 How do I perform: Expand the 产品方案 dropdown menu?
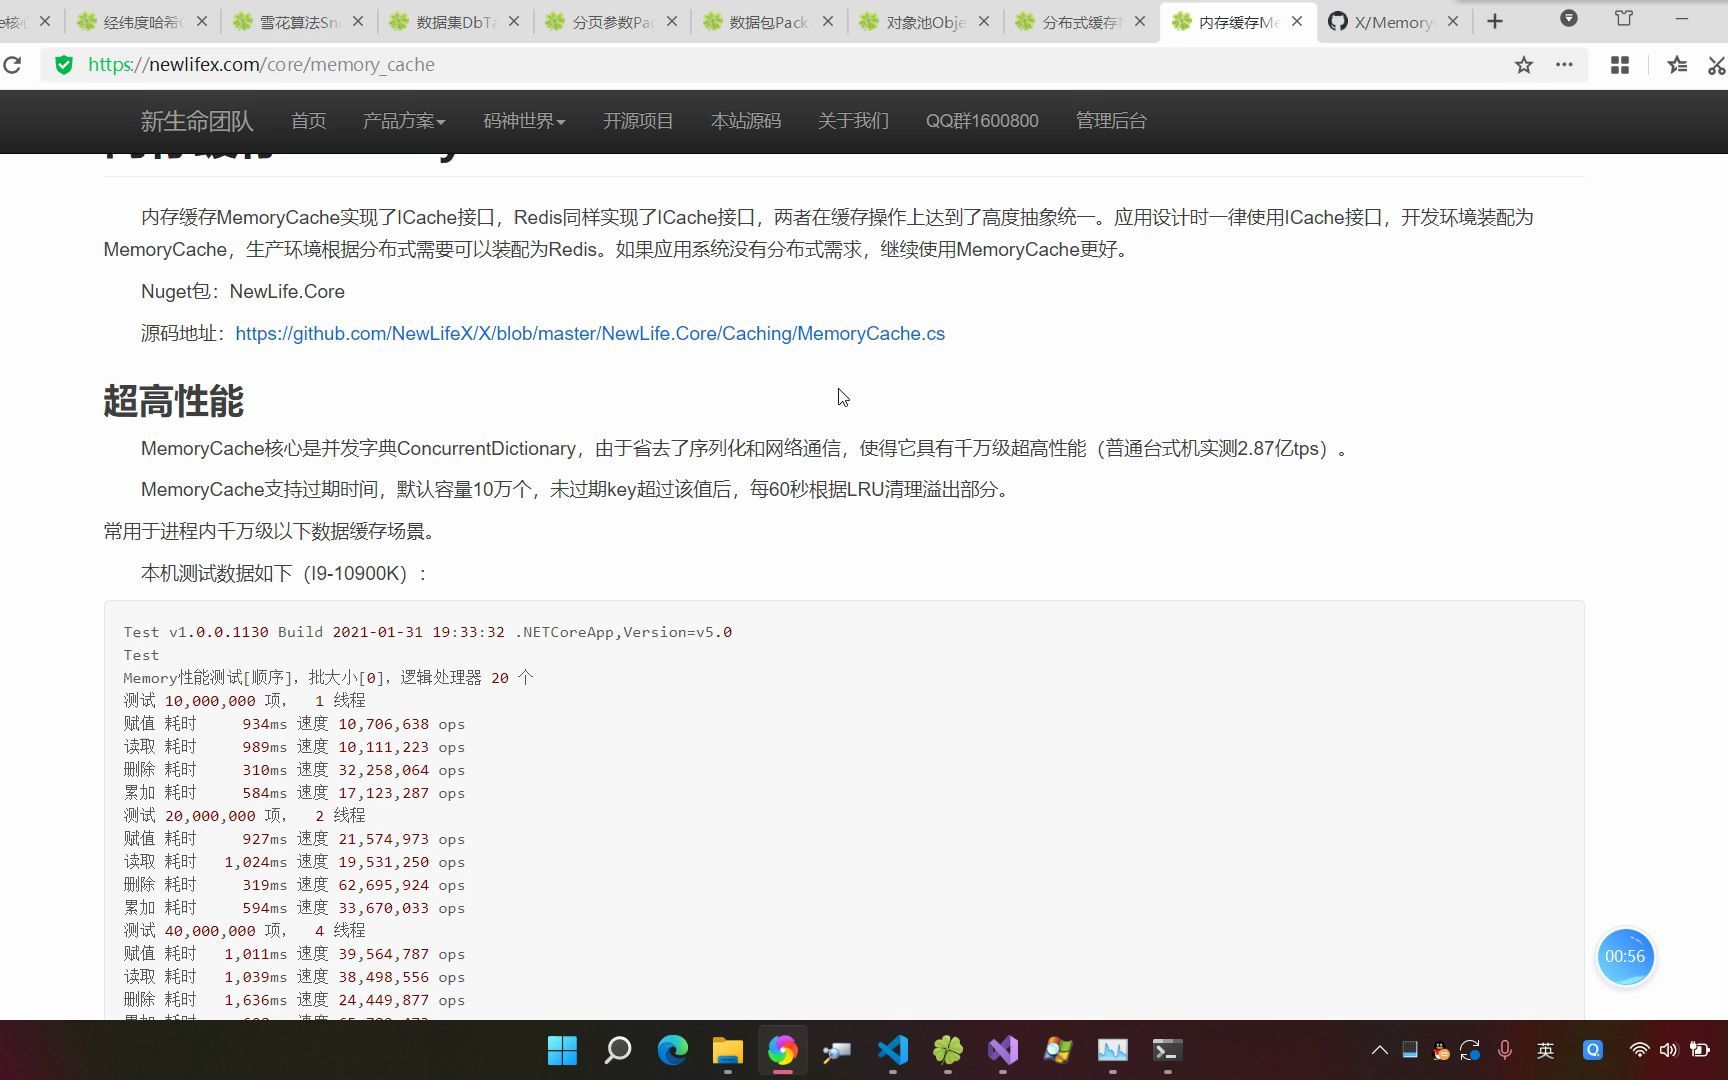[x=404, y=121]
